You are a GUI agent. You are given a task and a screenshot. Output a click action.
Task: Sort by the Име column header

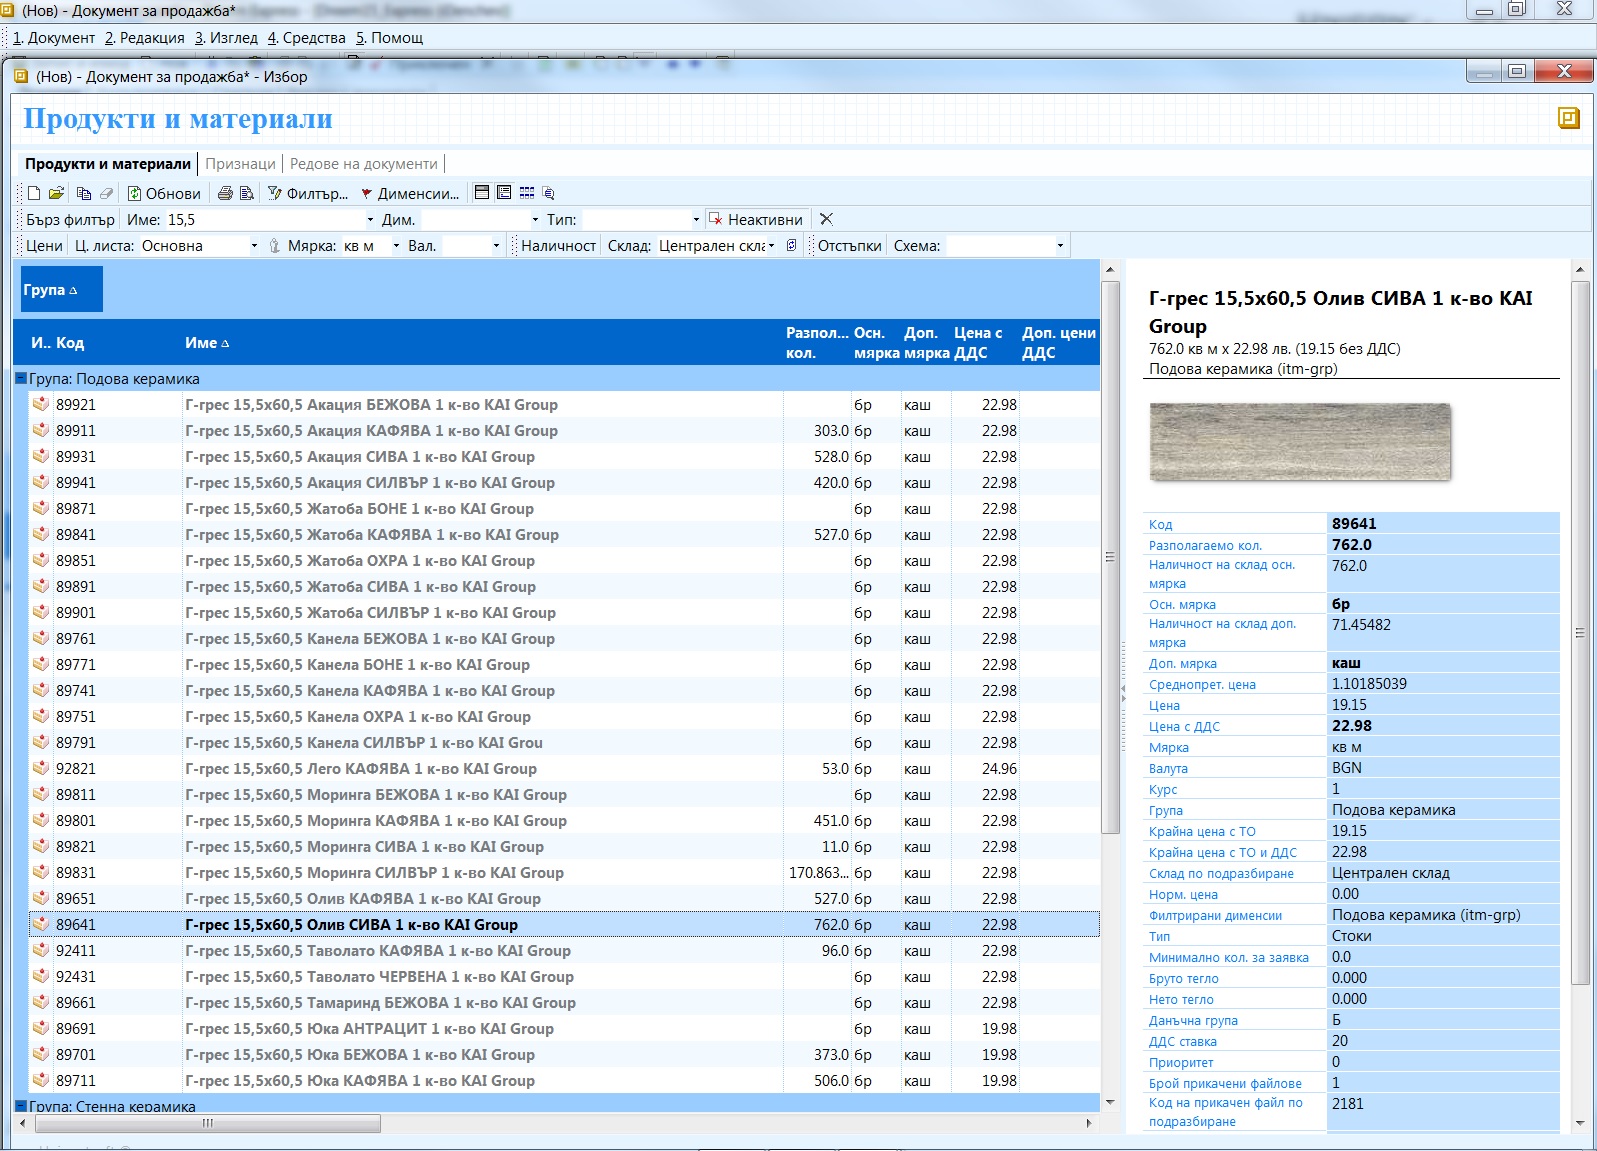(480, 343)
